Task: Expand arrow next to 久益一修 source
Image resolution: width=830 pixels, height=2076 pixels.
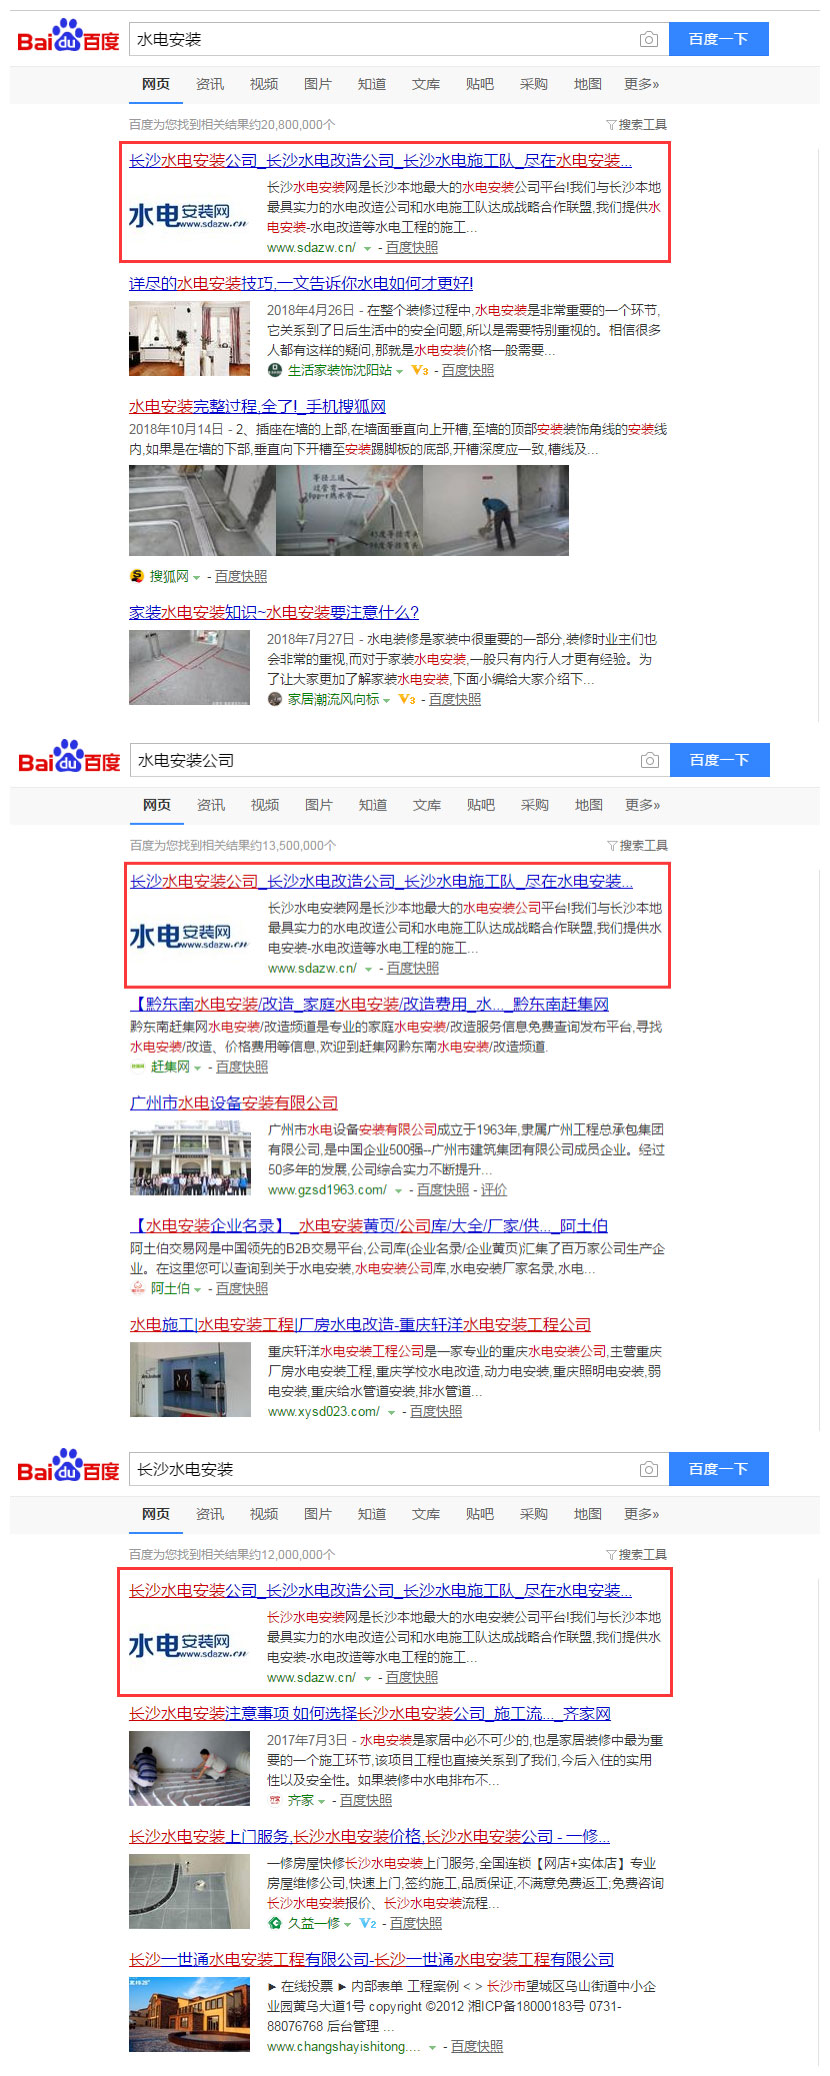Action: 347,1924
